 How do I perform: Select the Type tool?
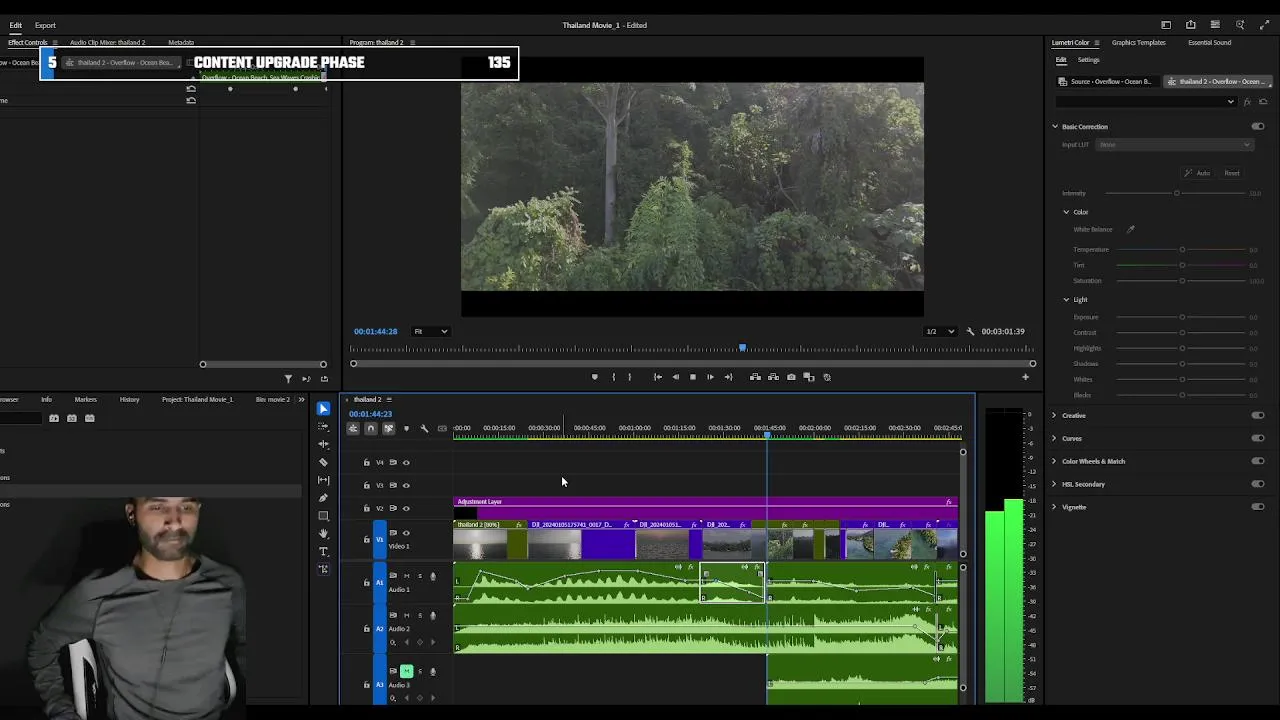click(x=323, y=551)
